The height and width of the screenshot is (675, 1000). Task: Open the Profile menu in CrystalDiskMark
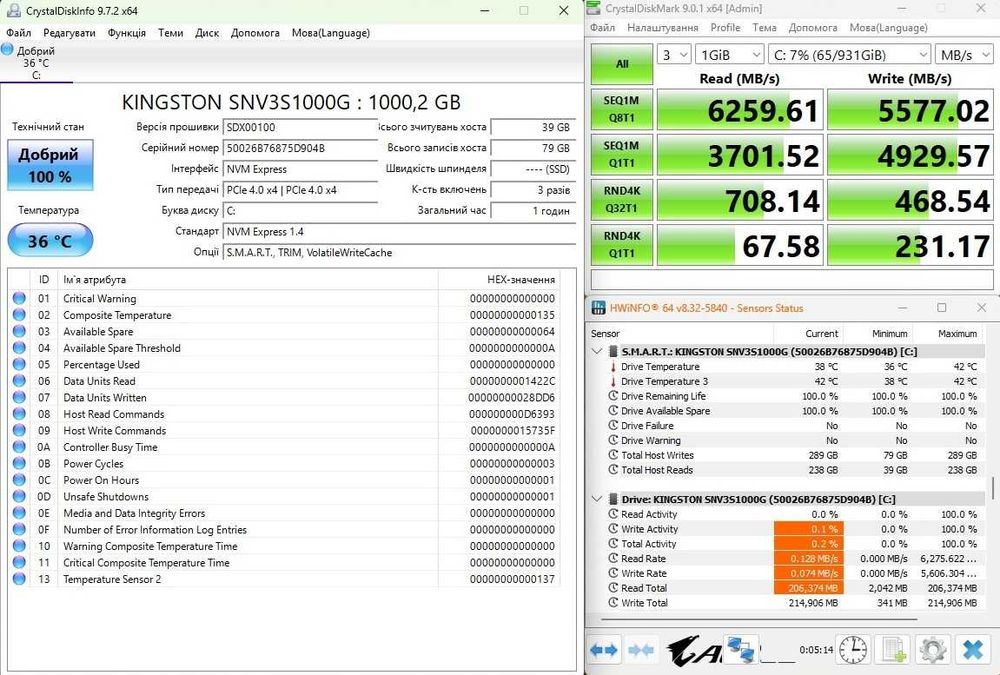[725, 28]
